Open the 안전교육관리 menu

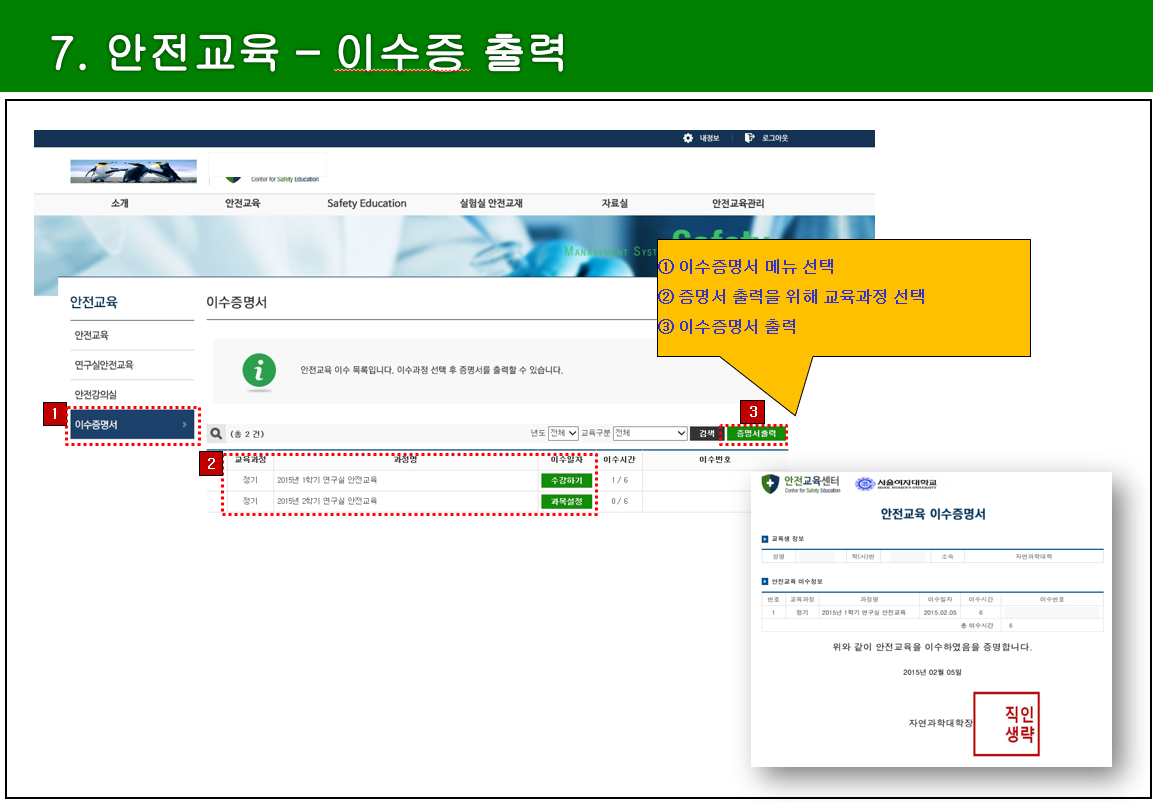pyautogui.click(x=738, y=204)
